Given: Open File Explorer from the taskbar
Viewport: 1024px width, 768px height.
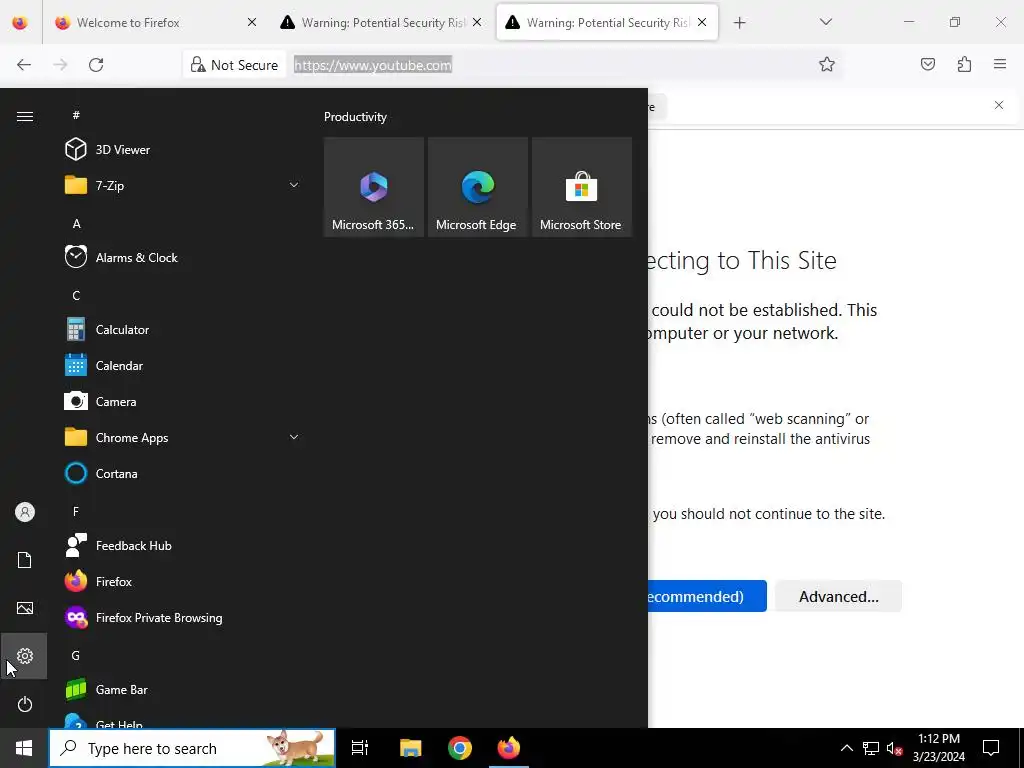Looking at the screenshot, I should tap(410, 748).
